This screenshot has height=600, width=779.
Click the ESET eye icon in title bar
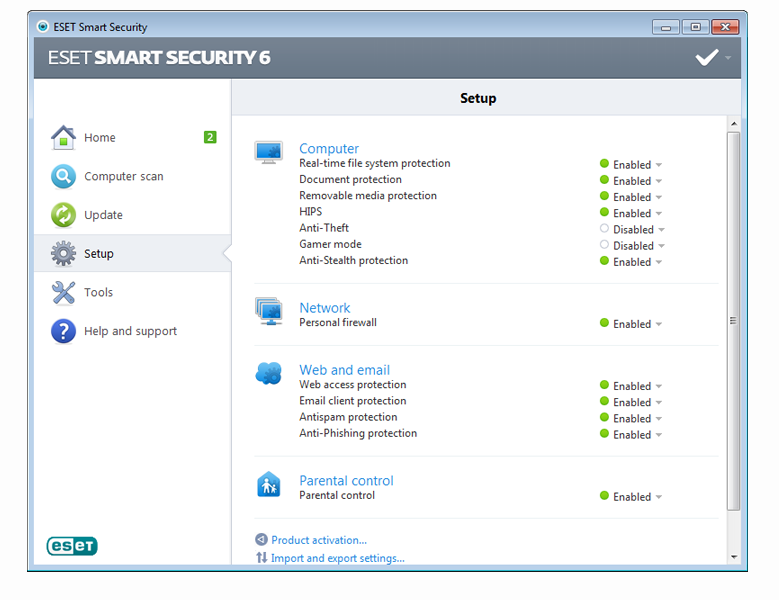point(43,26)
